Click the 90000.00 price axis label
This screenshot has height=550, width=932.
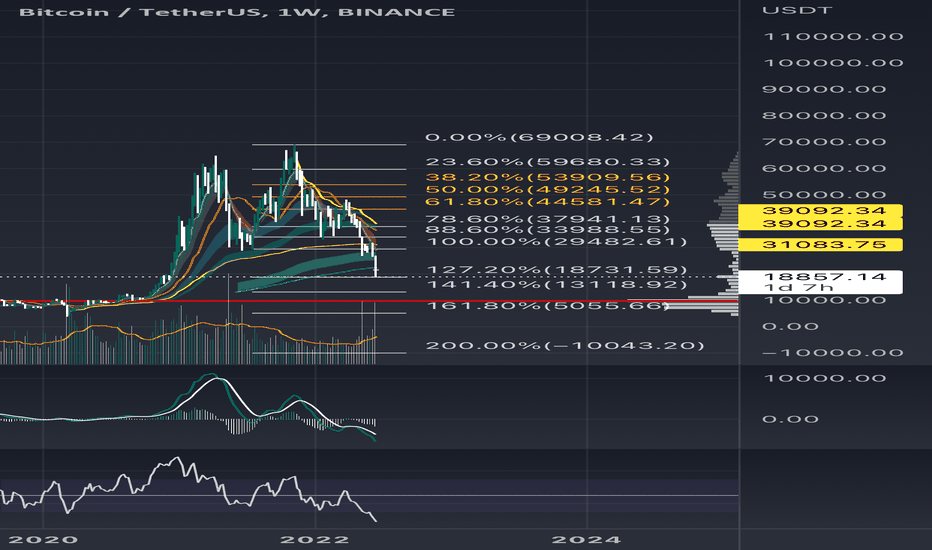click(824, 89)
